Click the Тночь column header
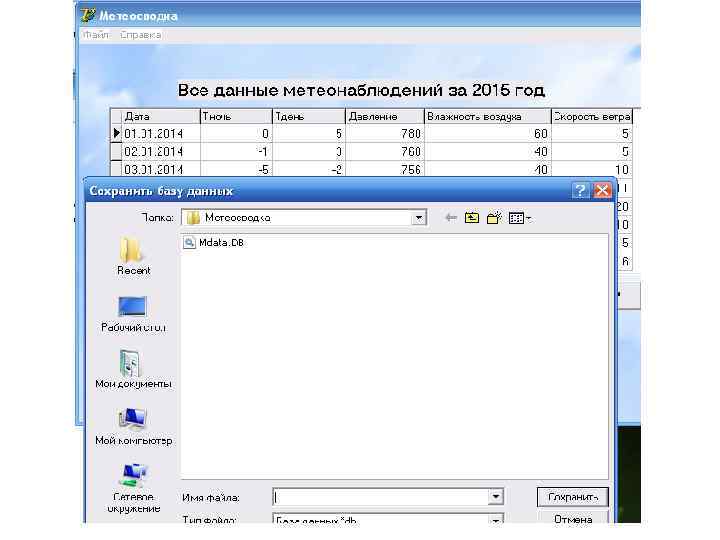 [236, 117]
